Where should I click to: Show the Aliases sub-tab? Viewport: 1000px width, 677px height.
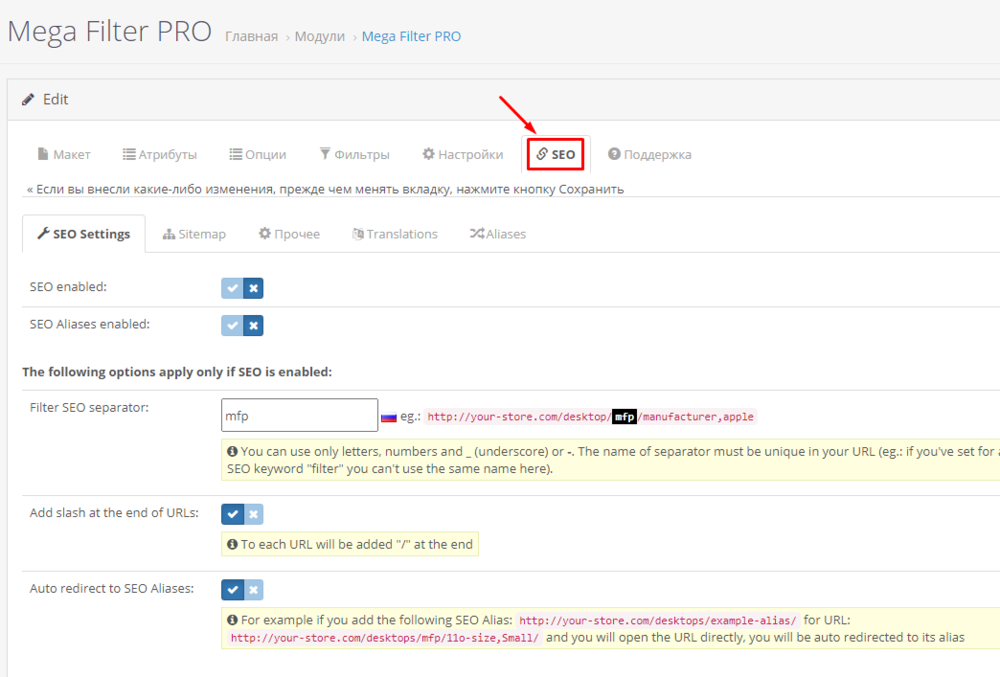click(498, 234)
